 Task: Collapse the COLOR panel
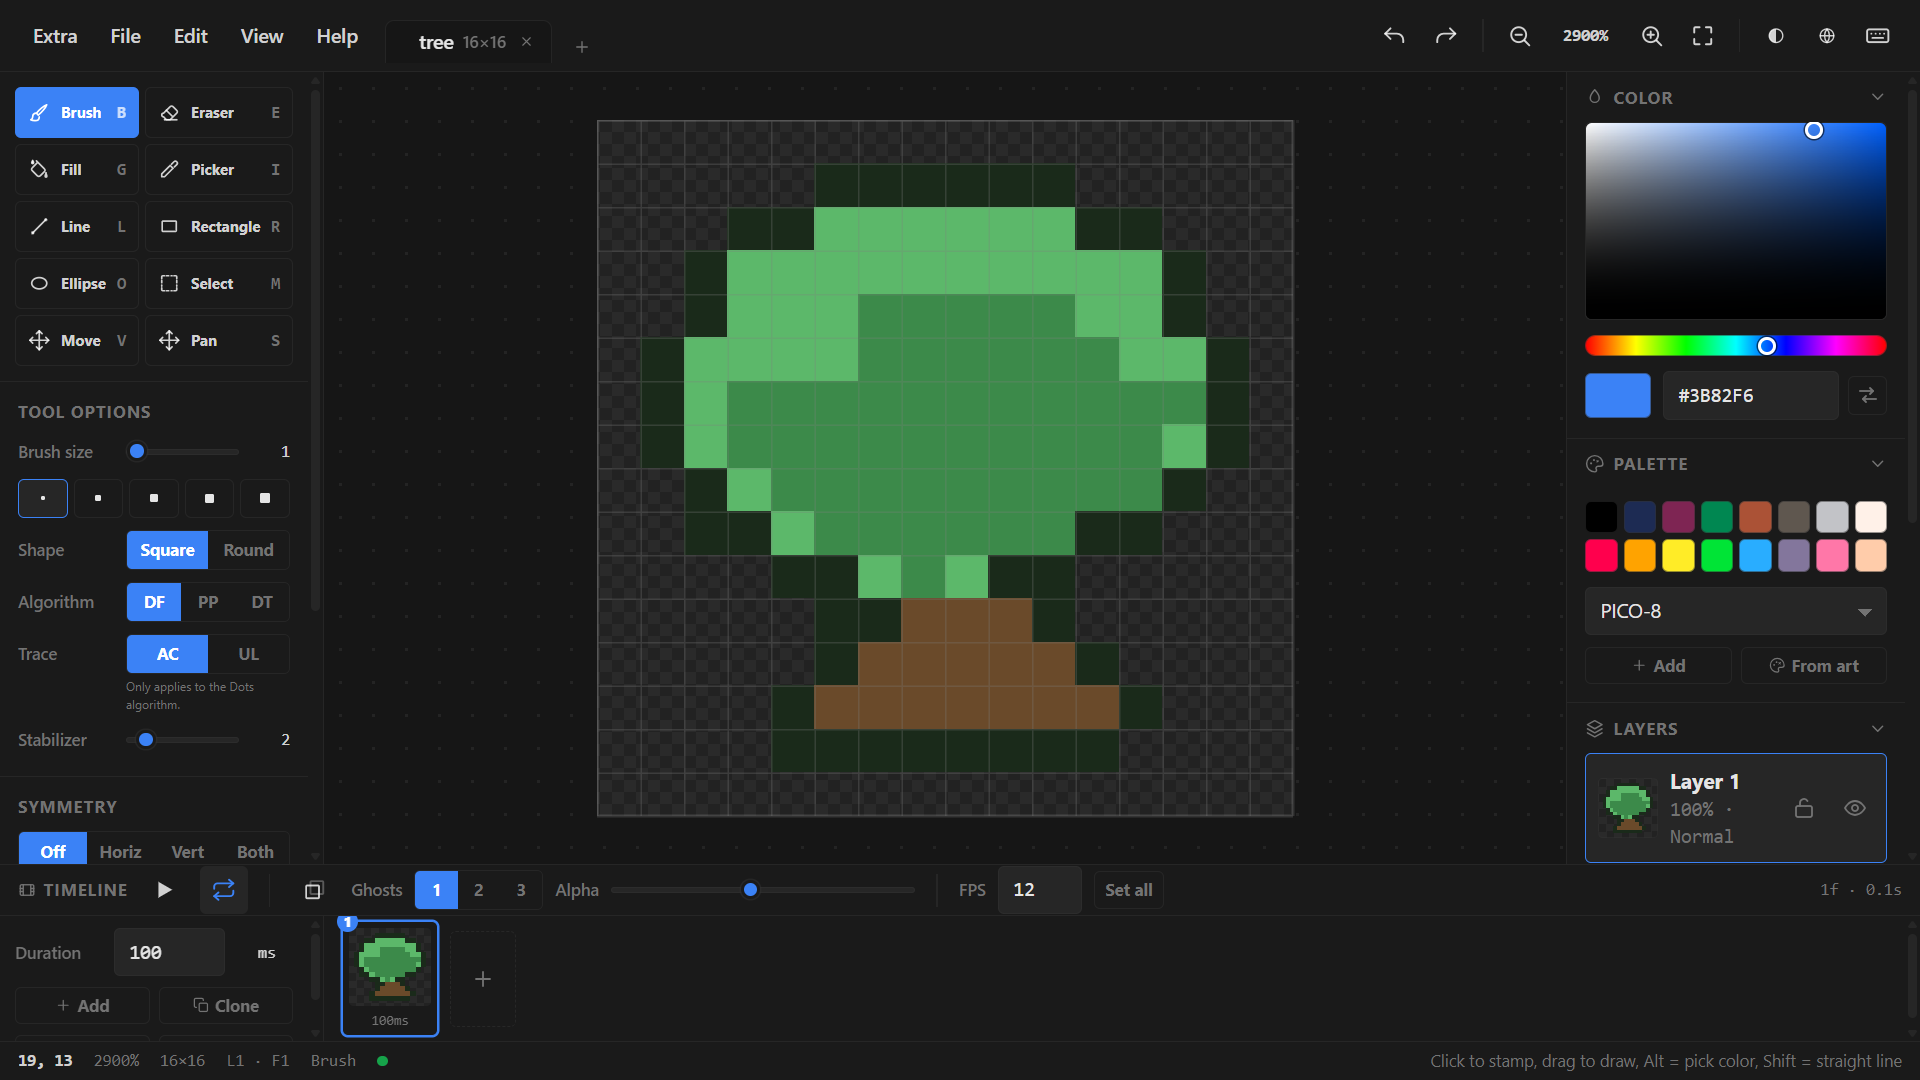pyautogui.click(x=1877, y=97)
